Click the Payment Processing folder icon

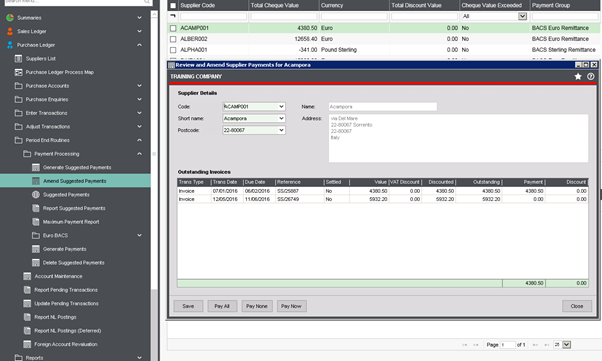pyautogui.click(x=27, y=154)
